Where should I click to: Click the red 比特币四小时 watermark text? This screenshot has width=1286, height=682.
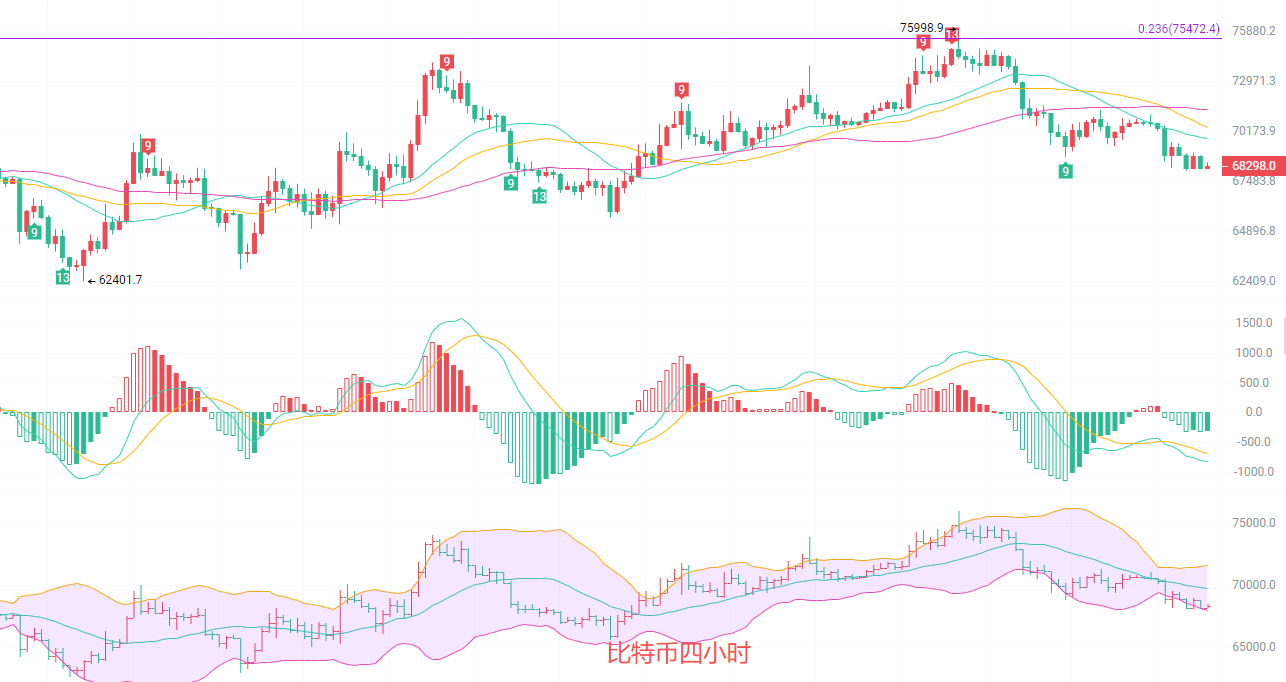point(678,653)
